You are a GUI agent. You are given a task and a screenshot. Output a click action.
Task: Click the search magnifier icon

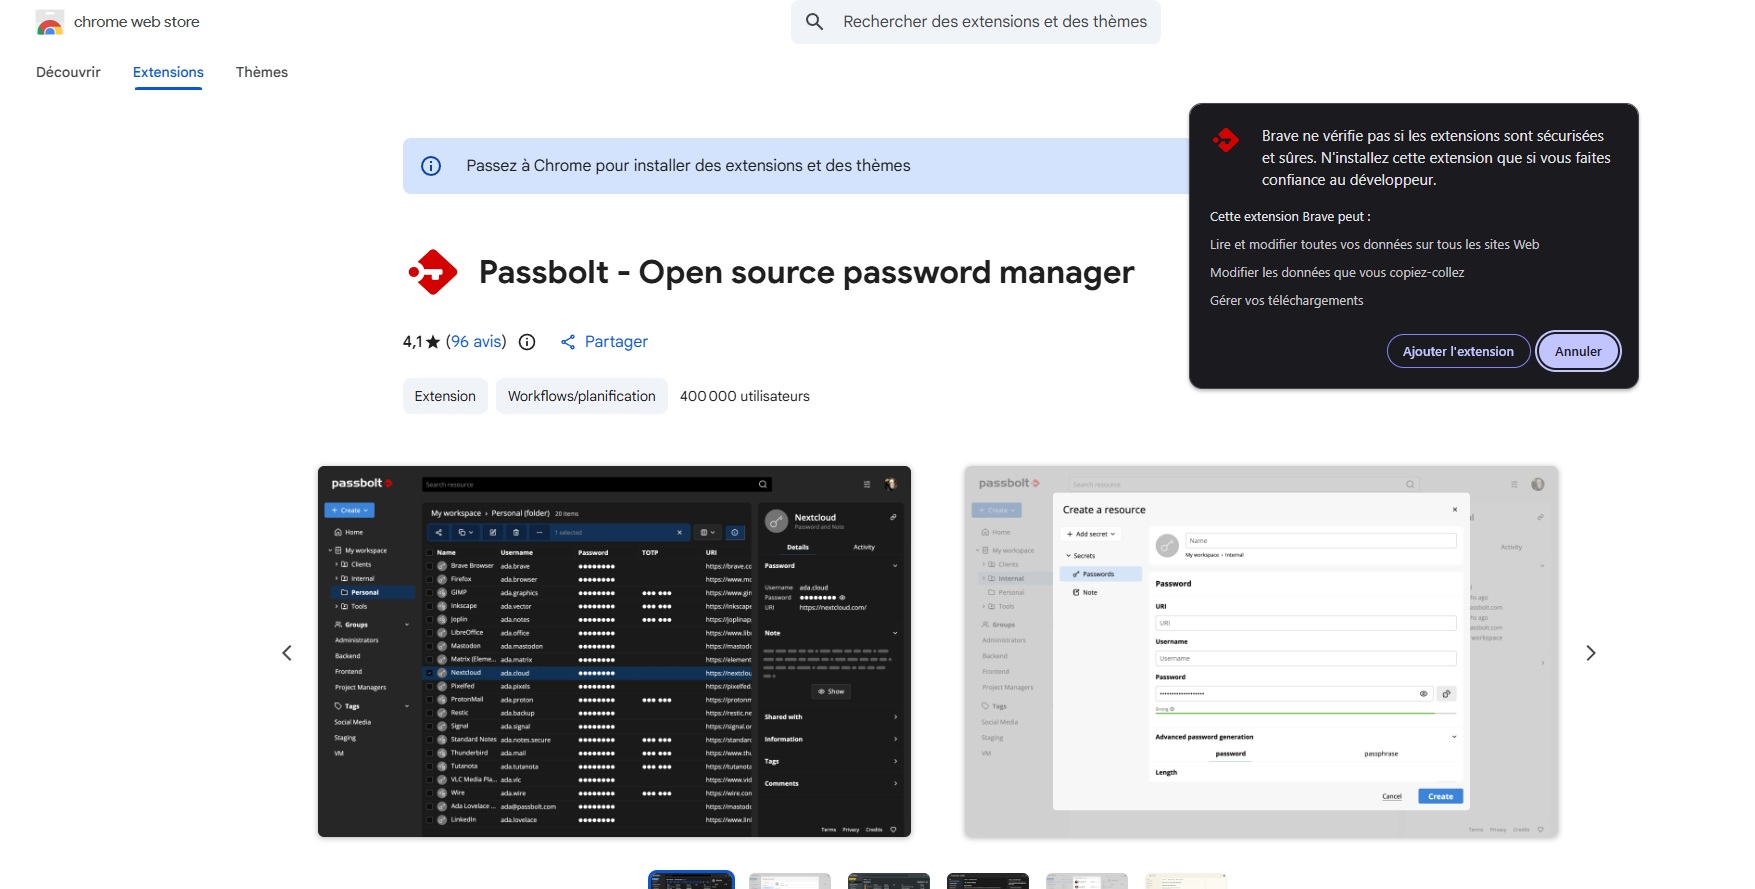coord(815,21)
